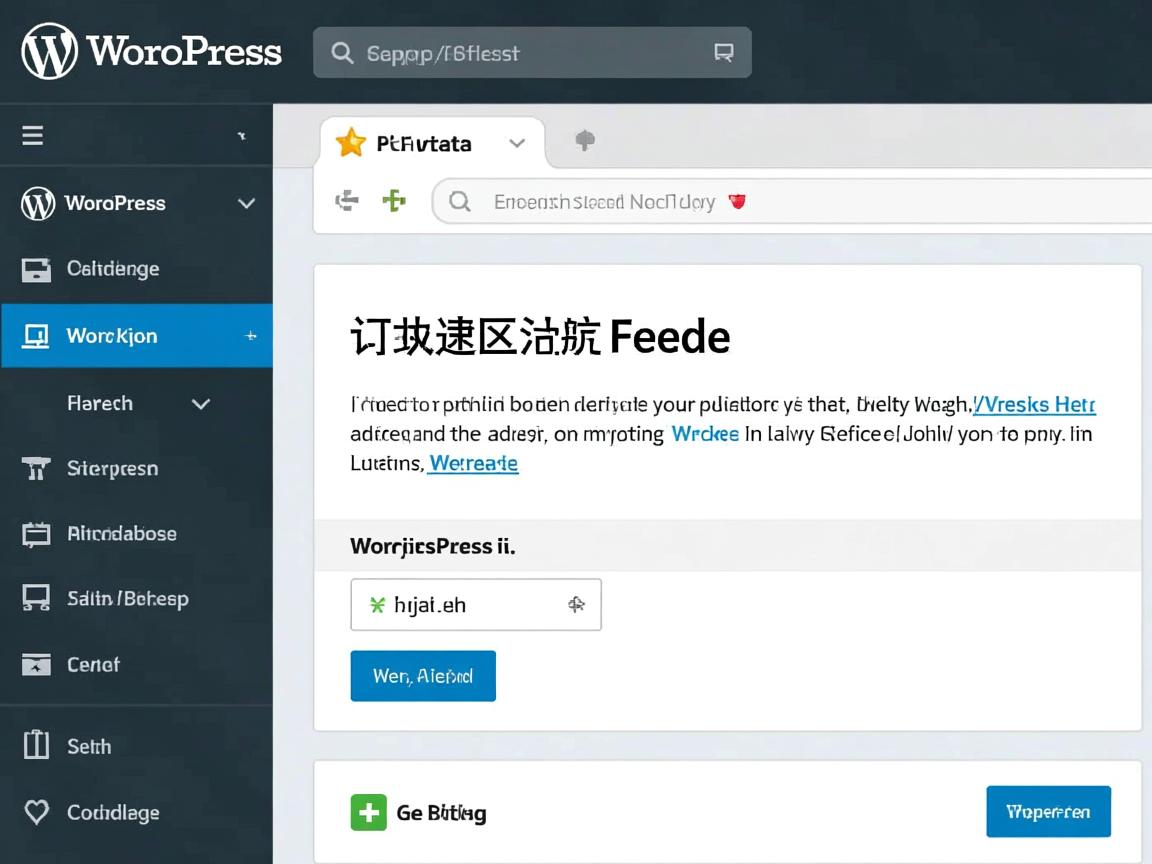Click the green plus icon near the toolbar
Screen dimensions: 1152x864
pyautogui.click(x=394, y=200)
